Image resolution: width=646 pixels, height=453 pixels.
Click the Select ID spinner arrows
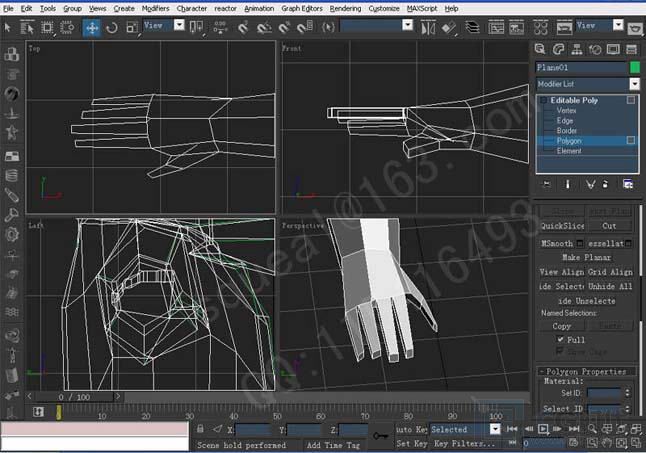tap(627, 409)
